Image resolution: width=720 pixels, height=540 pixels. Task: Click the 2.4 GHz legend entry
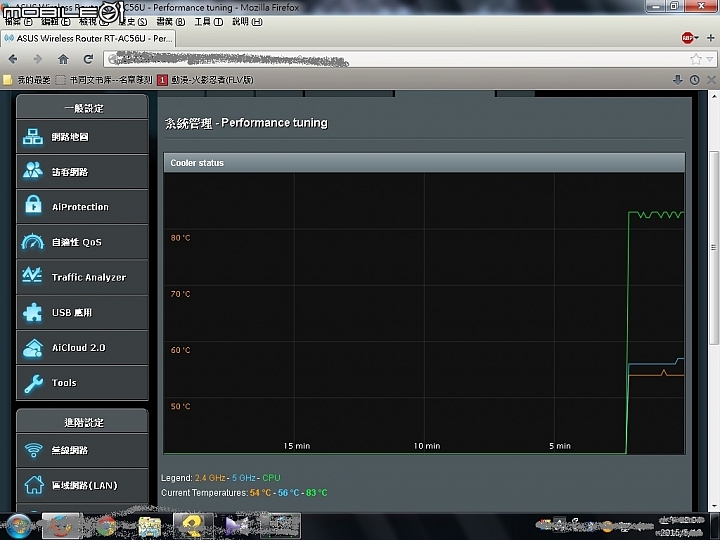(210, 478)
